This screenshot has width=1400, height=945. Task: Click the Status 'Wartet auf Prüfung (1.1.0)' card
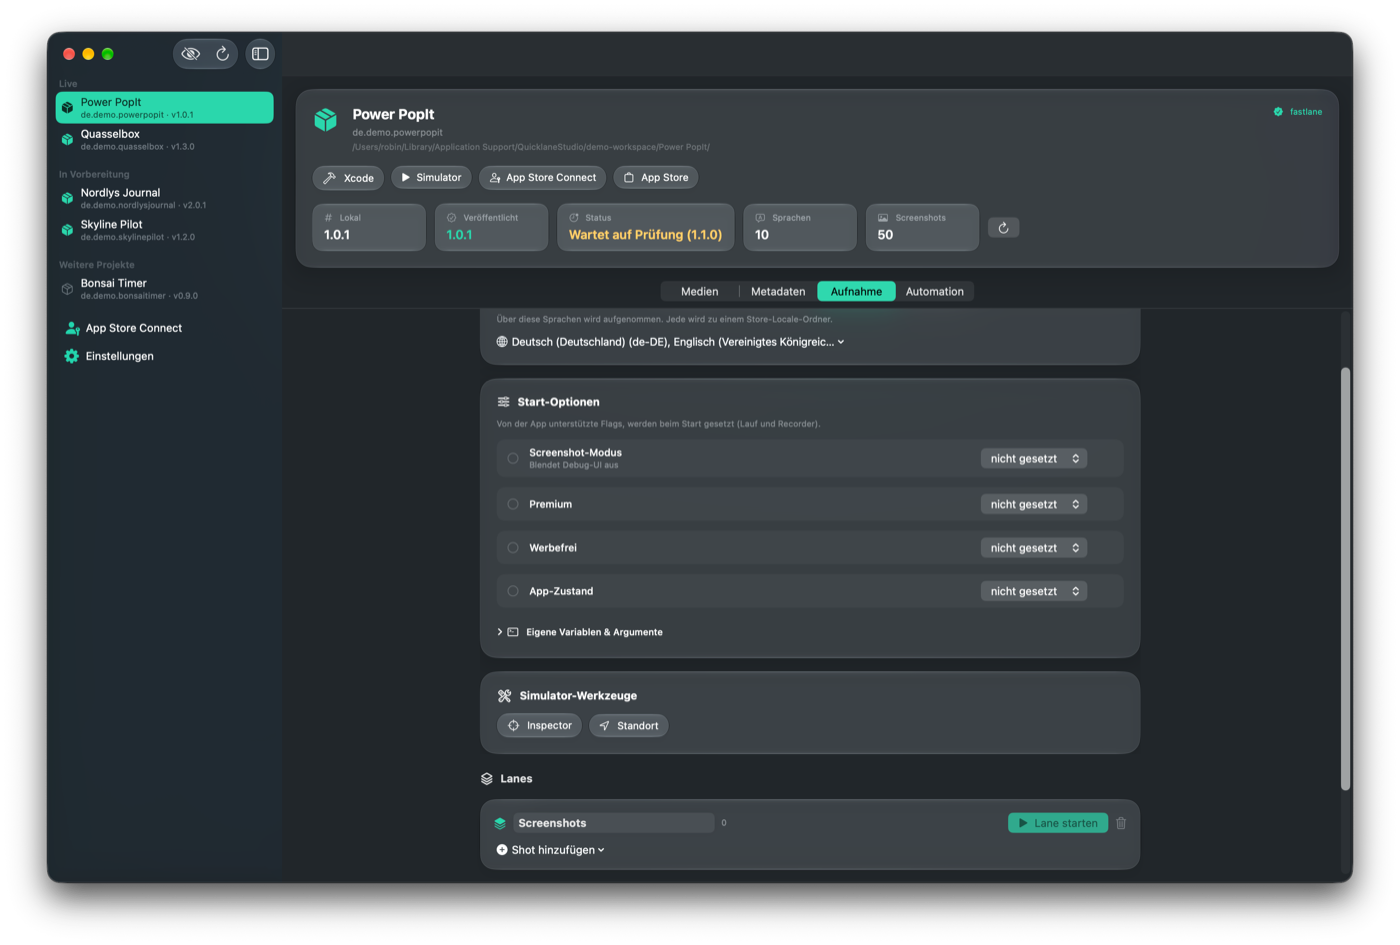(646, 227)
